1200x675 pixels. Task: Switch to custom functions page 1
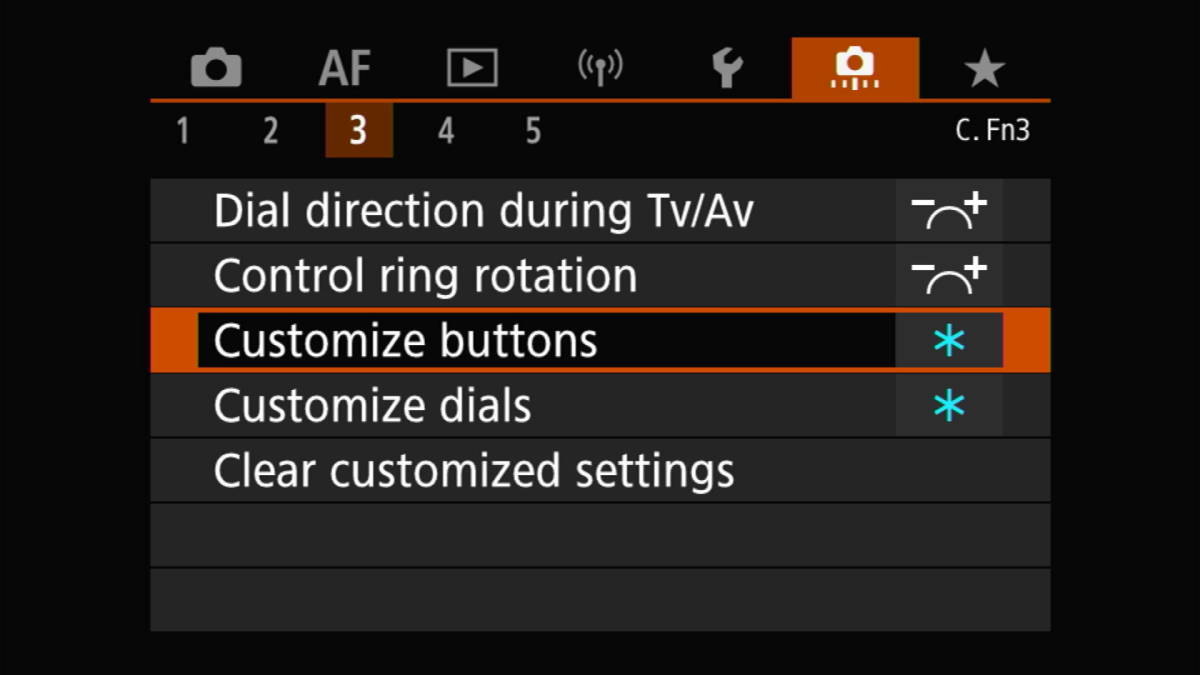tap(183, 130)
